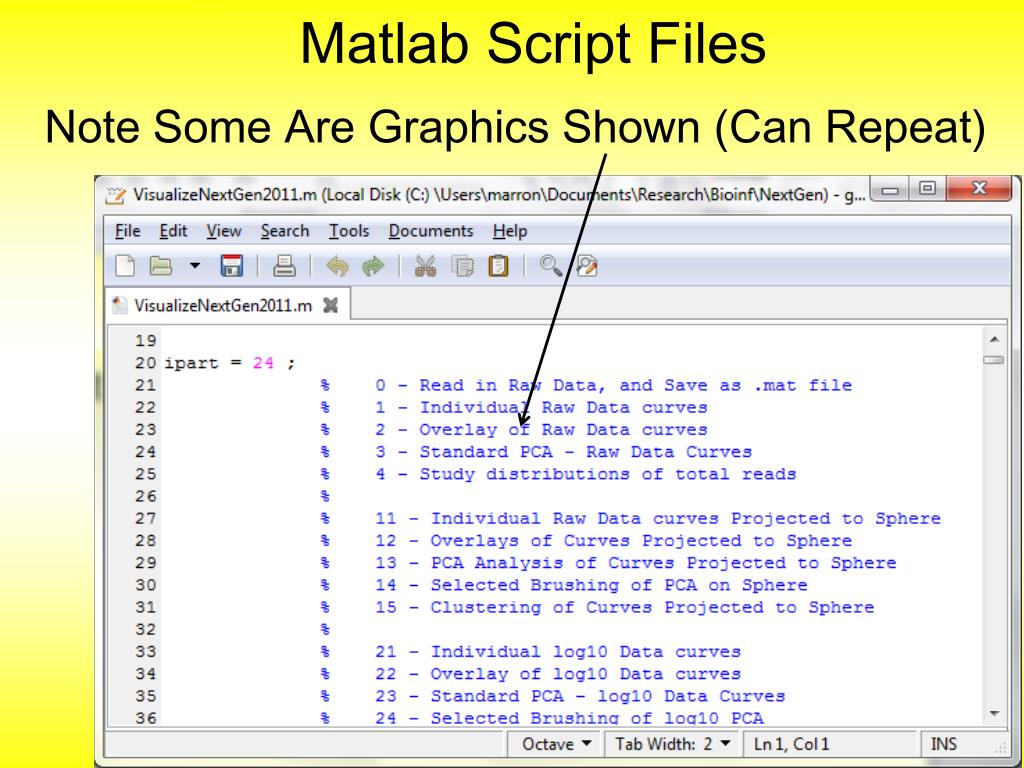
Task: Open the Tab Width dropdown
Action: [673, 744]
